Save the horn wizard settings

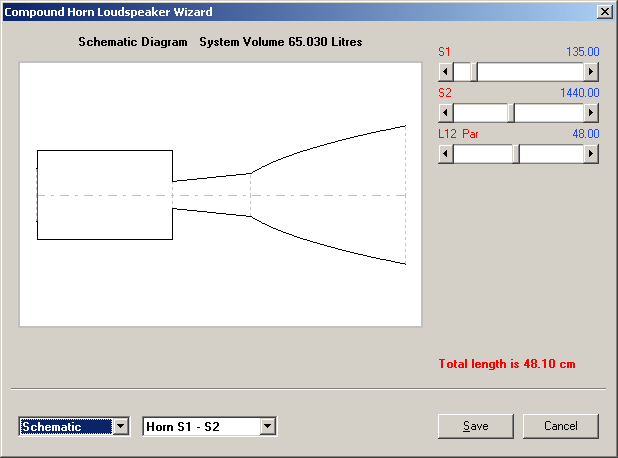click(x=476, y=426)
